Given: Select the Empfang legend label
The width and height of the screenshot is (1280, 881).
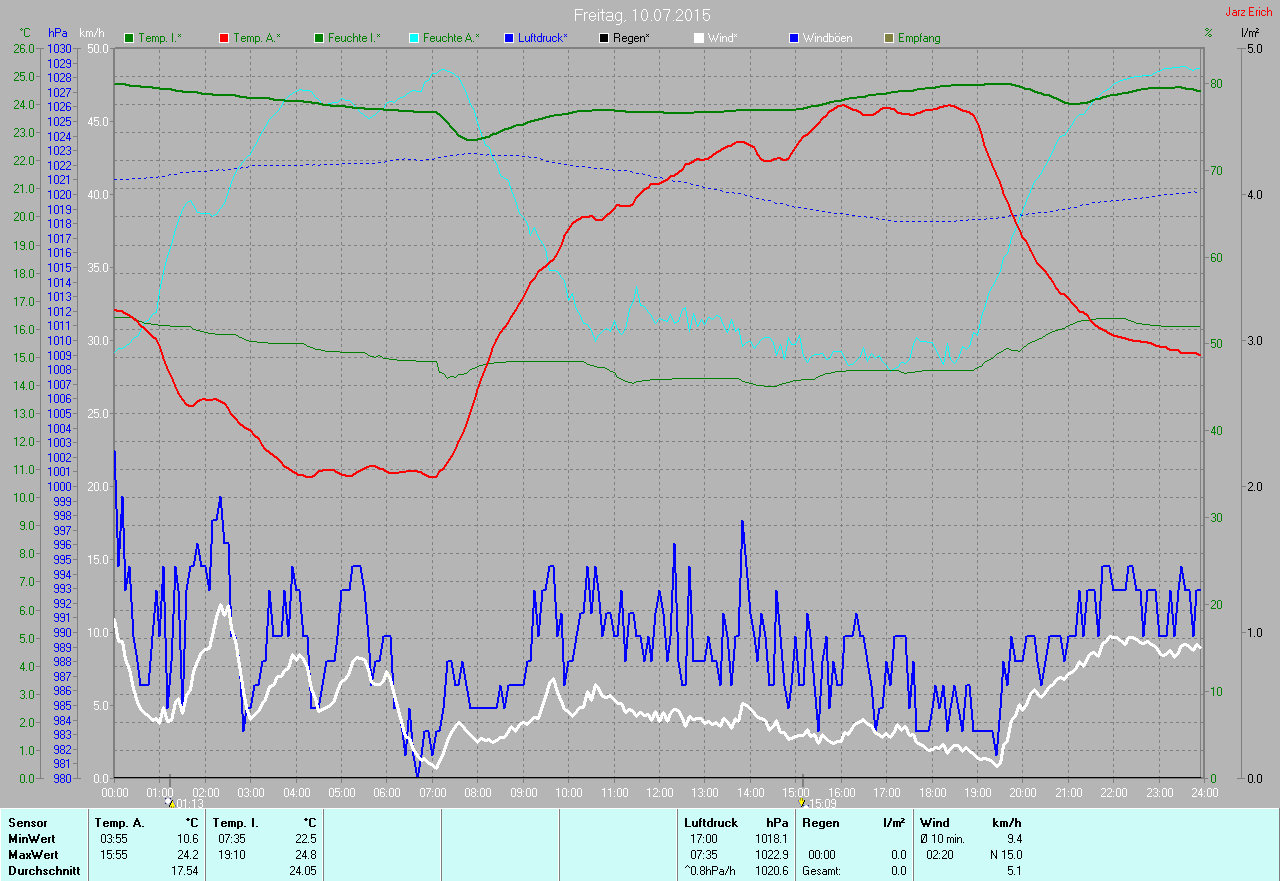Looking at the screenshot, I should pyautogui.click(x=919, y=38).
